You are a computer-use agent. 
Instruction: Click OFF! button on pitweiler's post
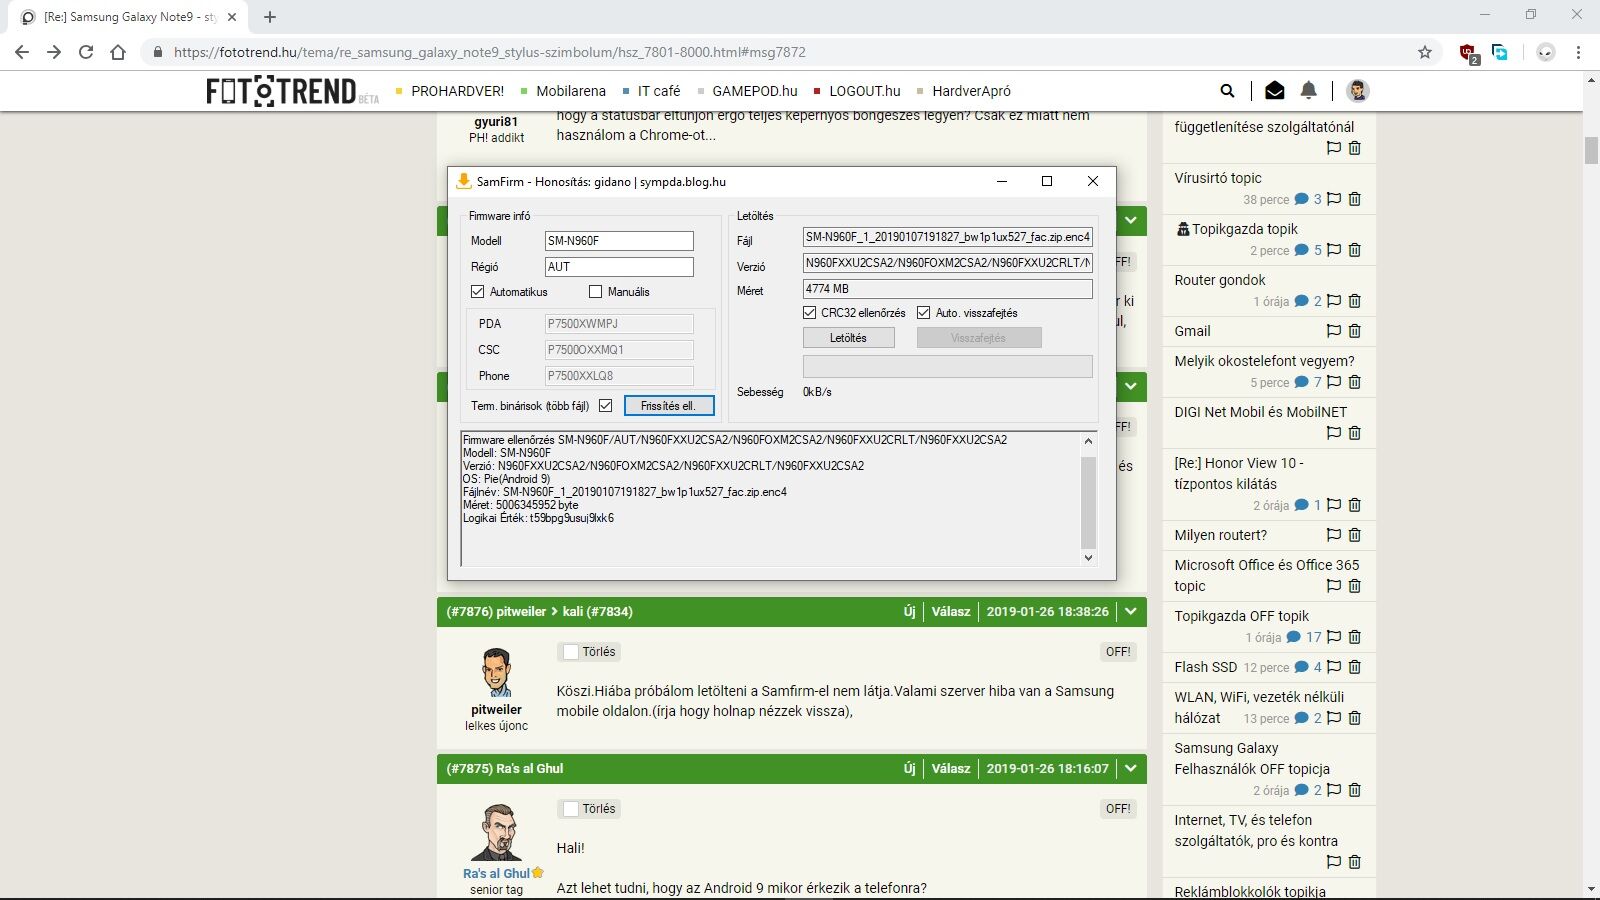point(1118,652)
